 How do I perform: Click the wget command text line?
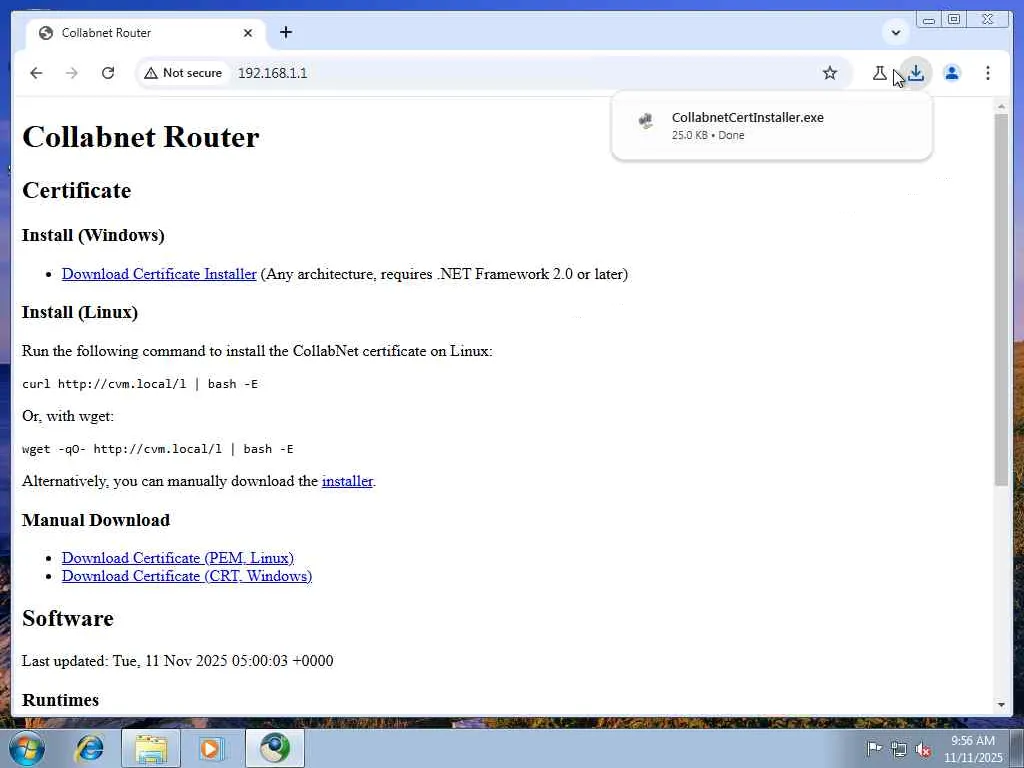(157, 449)
